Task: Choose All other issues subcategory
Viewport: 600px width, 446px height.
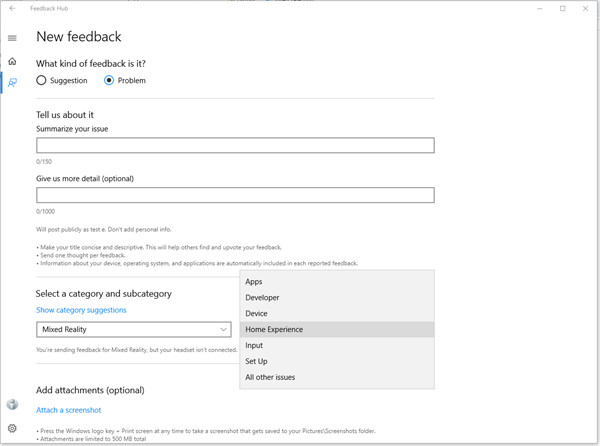Action: [270, 377]
